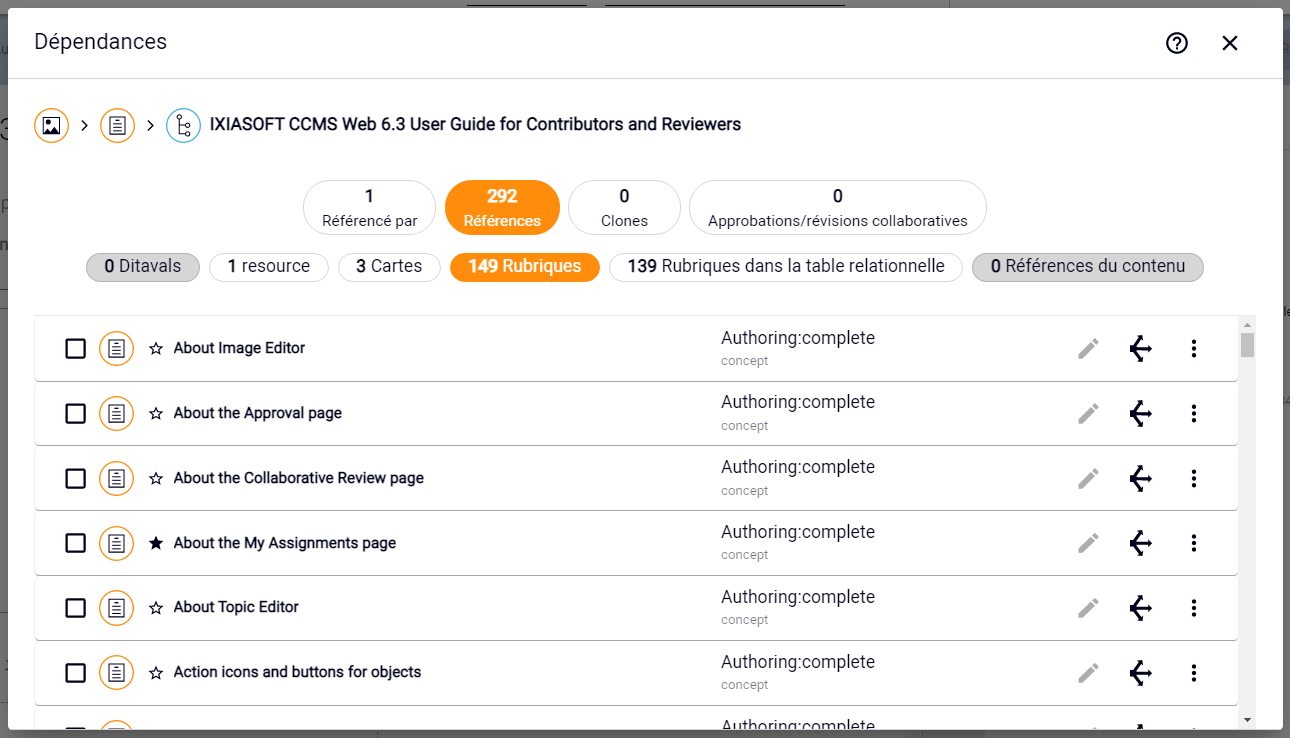This screenshot has height=738, width=1290.
Task: Click topic icon beside Action icons and buttons
Action: coord(117,672)
